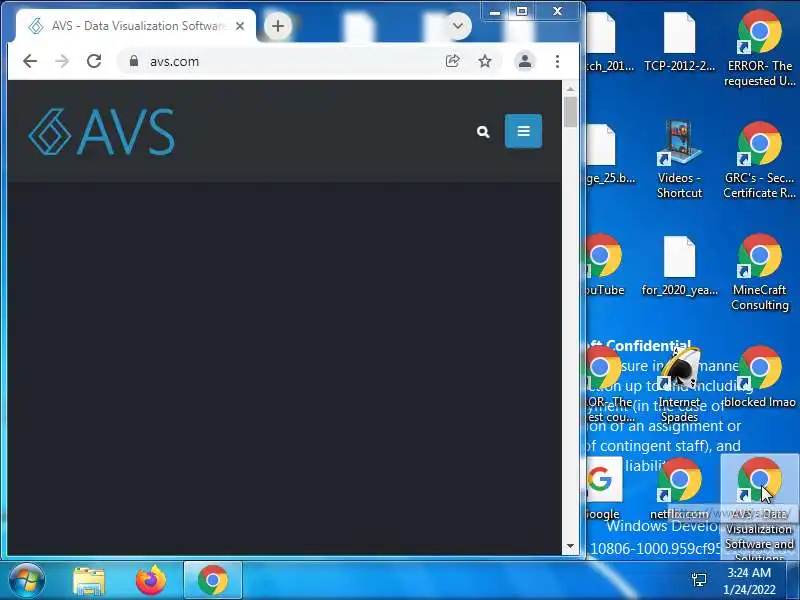This screenshot has width=800, height=600.
Task: Open the Windows Start menu orb
Action: (x=27, y=580)
